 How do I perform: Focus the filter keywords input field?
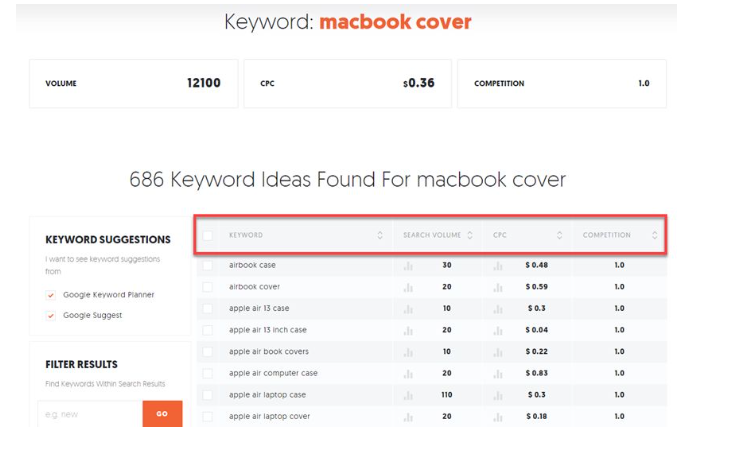tap(90, 414)
